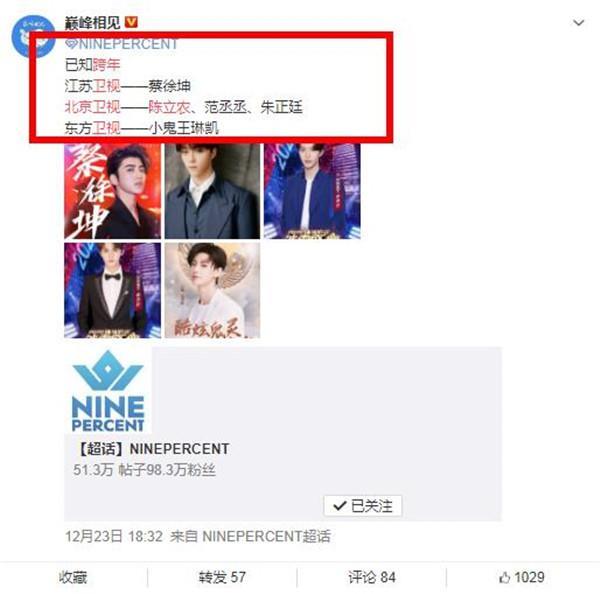Click the 巅峰相见 username
Image resolution: width=600 pixels, height=594 pixels.
pyautogui.click(x=92, y=23)
